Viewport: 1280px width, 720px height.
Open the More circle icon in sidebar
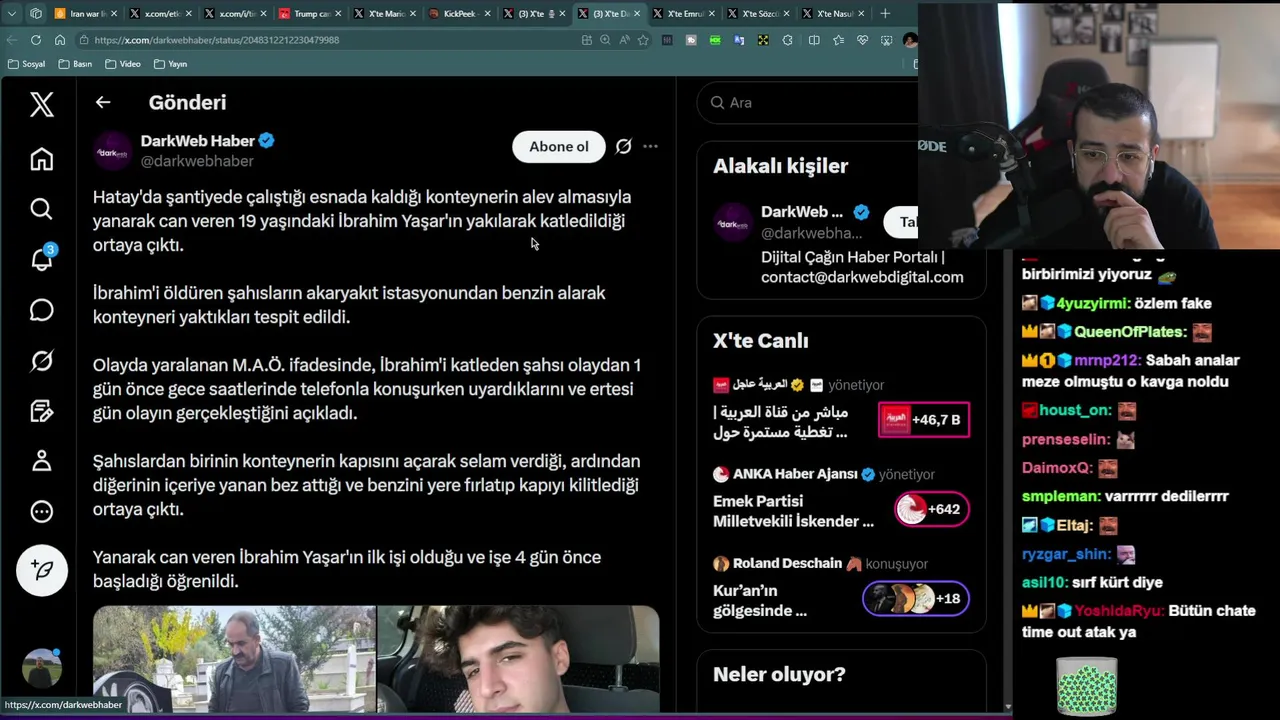[x=41, y=511]
